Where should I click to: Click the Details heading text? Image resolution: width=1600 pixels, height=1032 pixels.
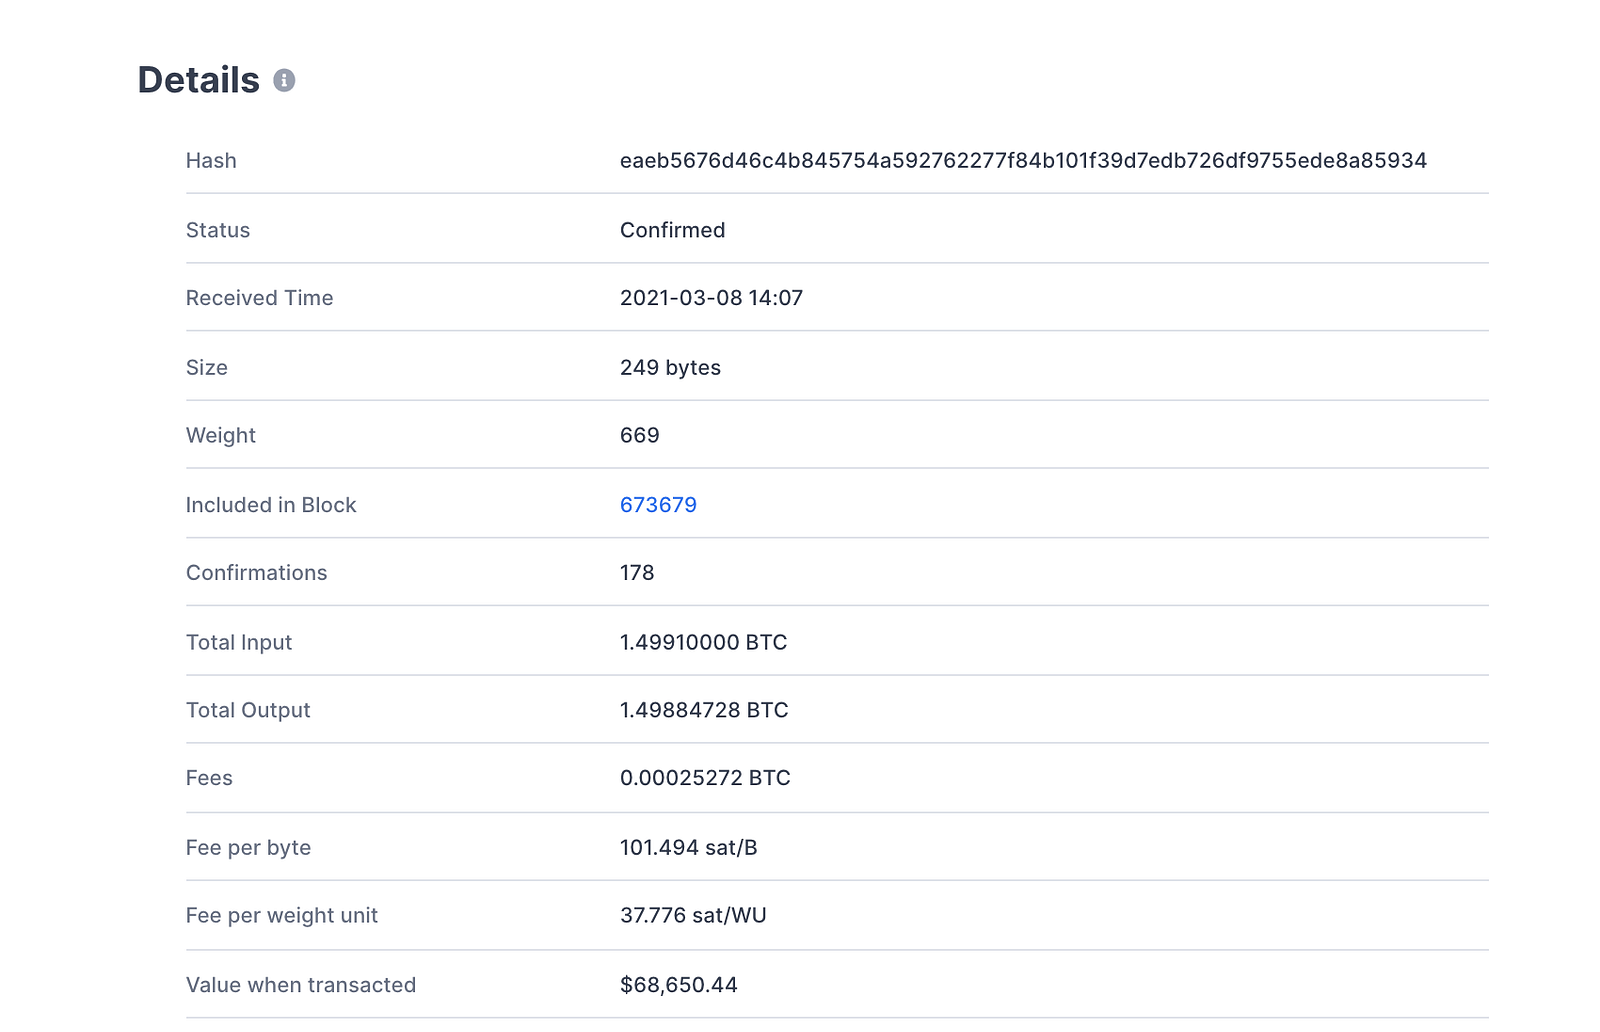click(x=198, y=81)
